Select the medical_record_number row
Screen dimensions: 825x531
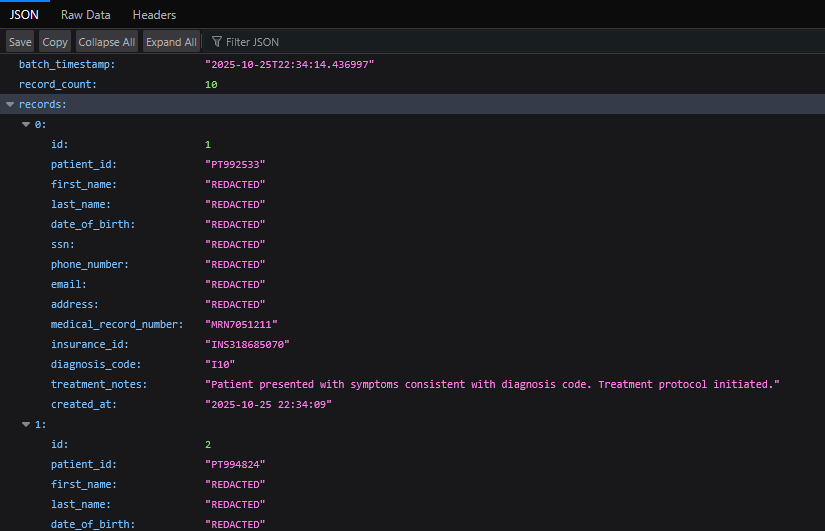117,324
